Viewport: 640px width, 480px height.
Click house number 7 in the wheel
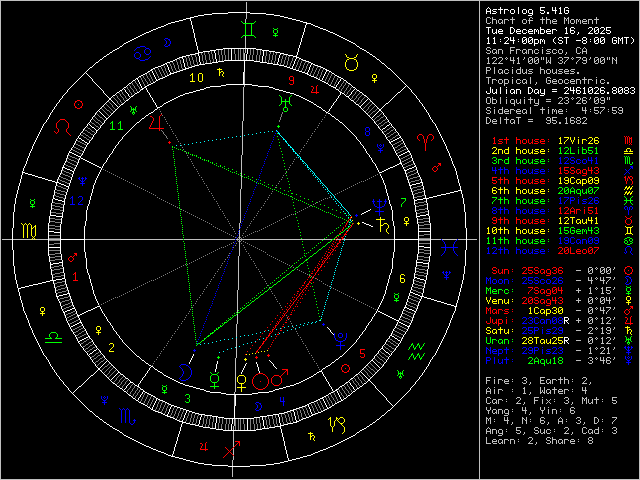click(x=403, y=202)
